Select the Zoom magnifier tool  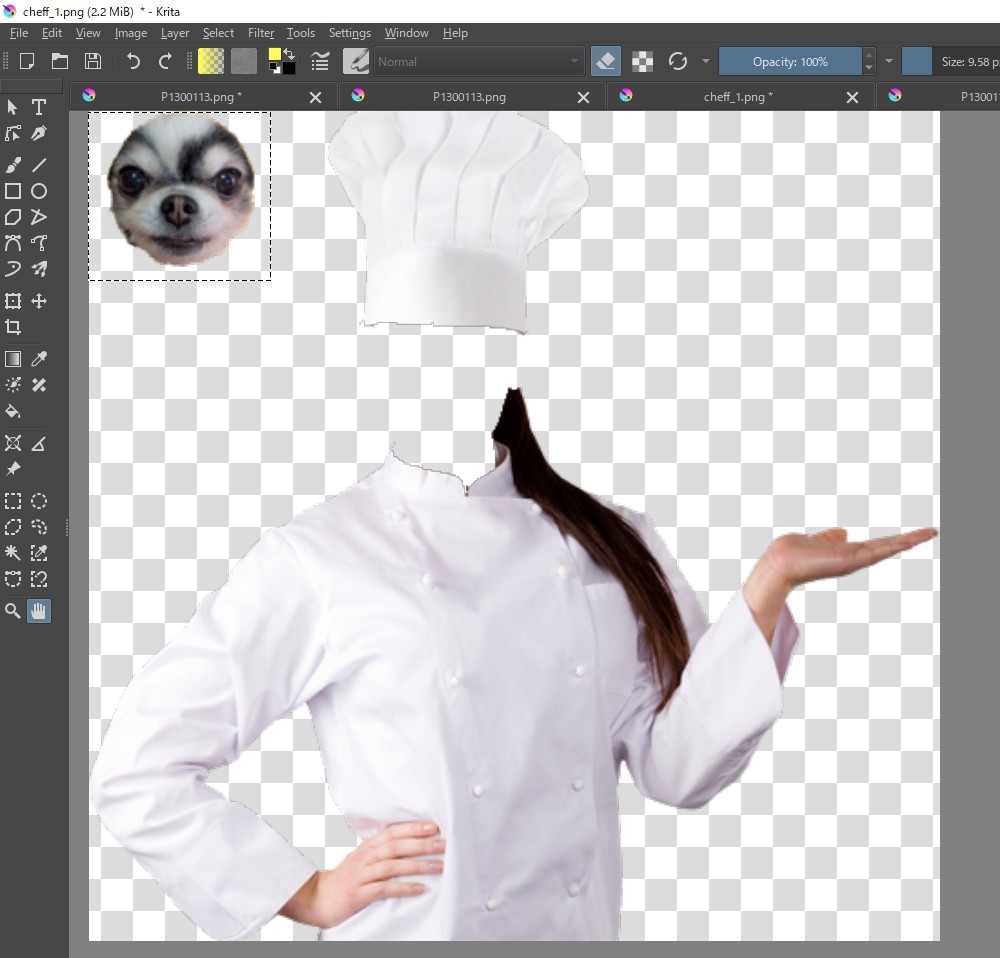click(13, 611)
